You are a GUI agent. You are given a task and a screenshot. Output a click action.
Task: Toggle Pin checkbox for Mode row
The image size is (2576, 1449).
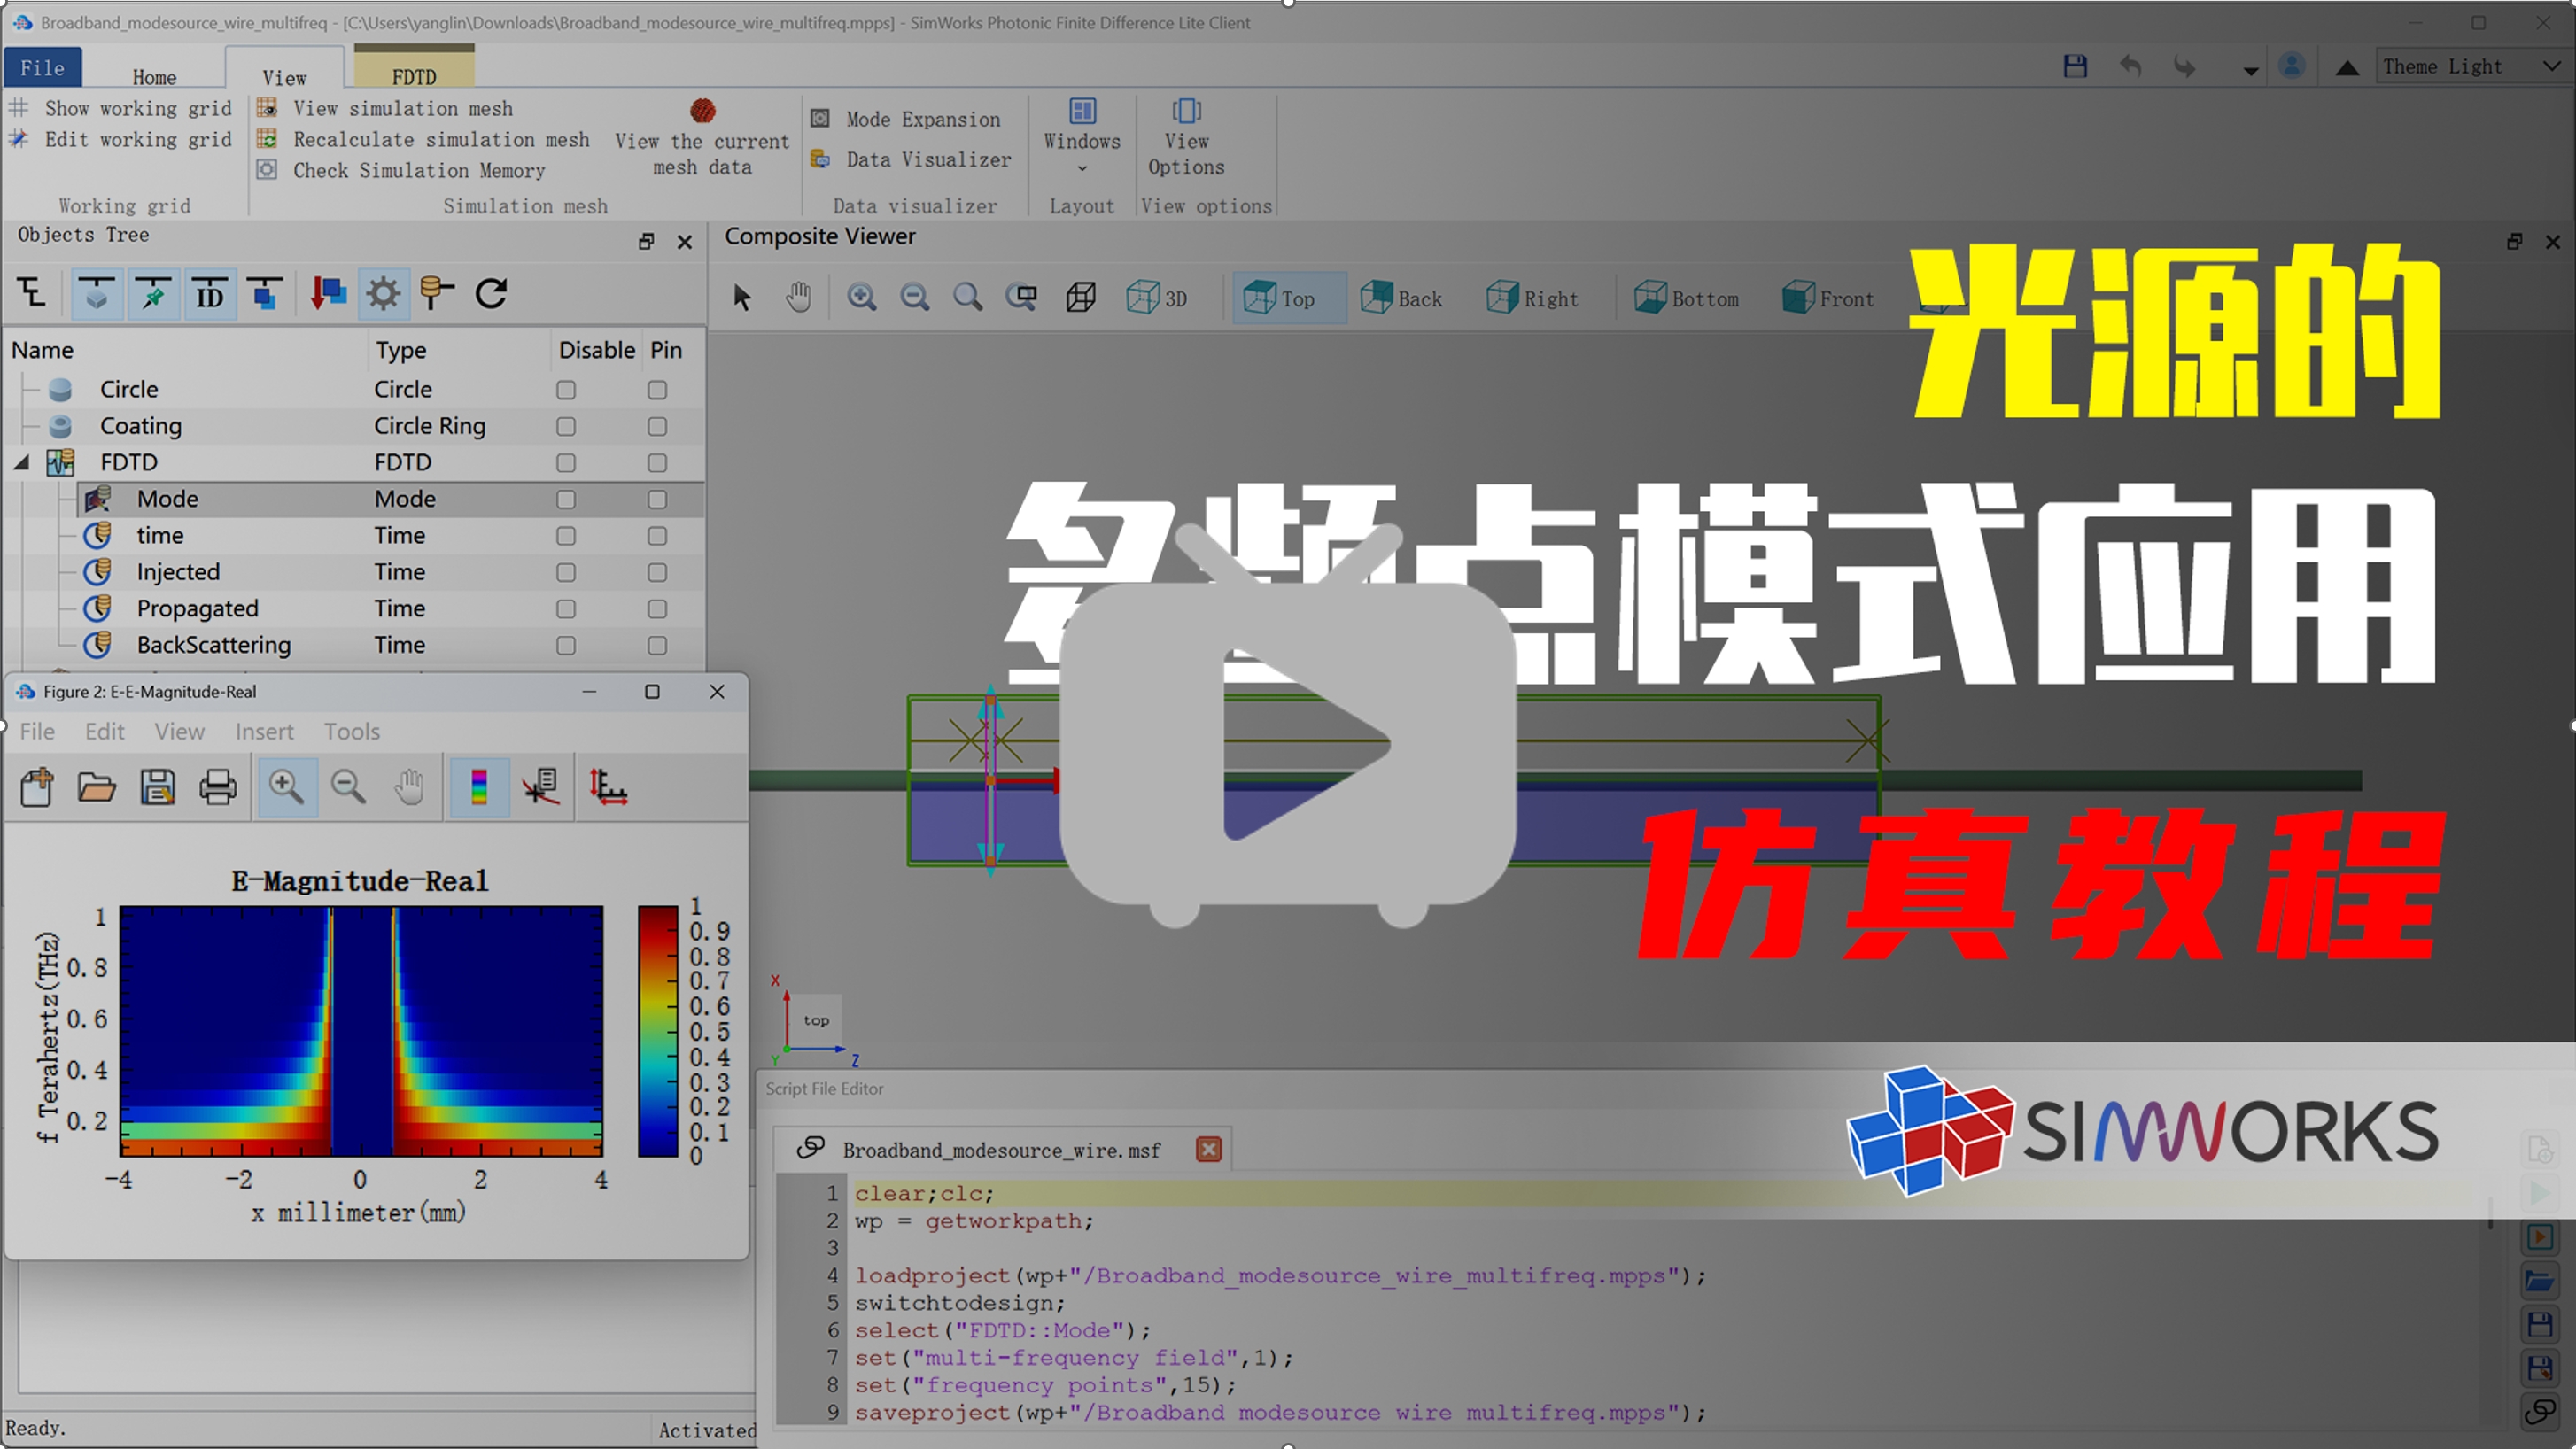(x=657, y=500)
